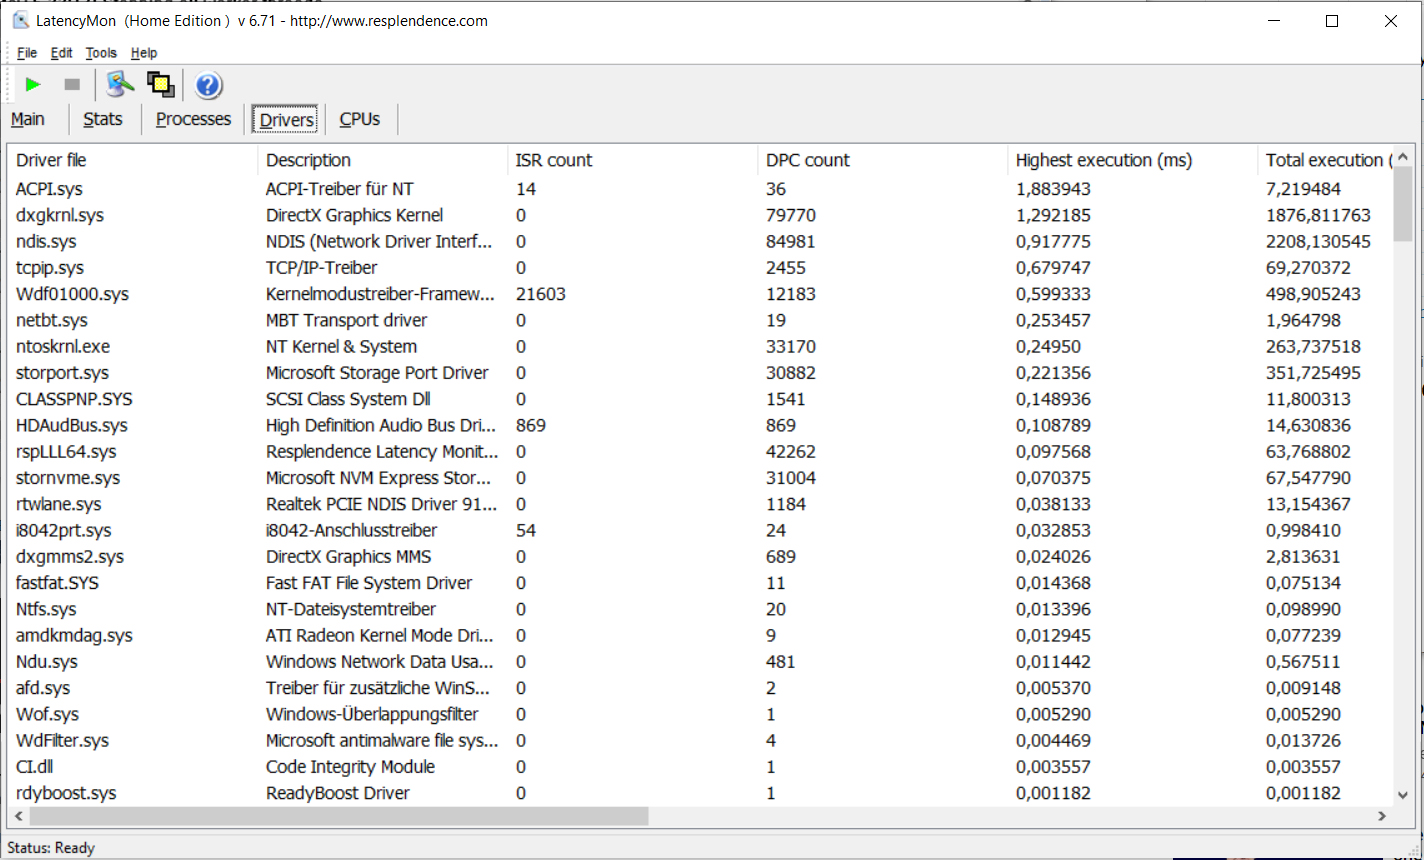Sort by the Description column header
The width and height of the screenshot is (1424, 860).
click(382, 160)
